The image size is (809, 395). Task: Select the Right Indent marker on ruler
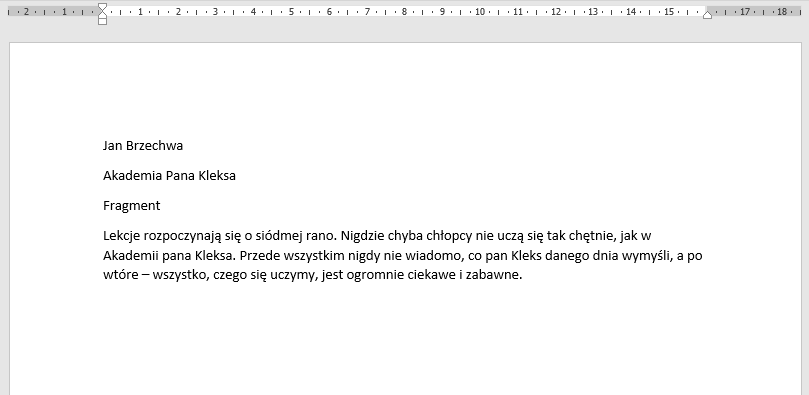(x=707, y=15)
